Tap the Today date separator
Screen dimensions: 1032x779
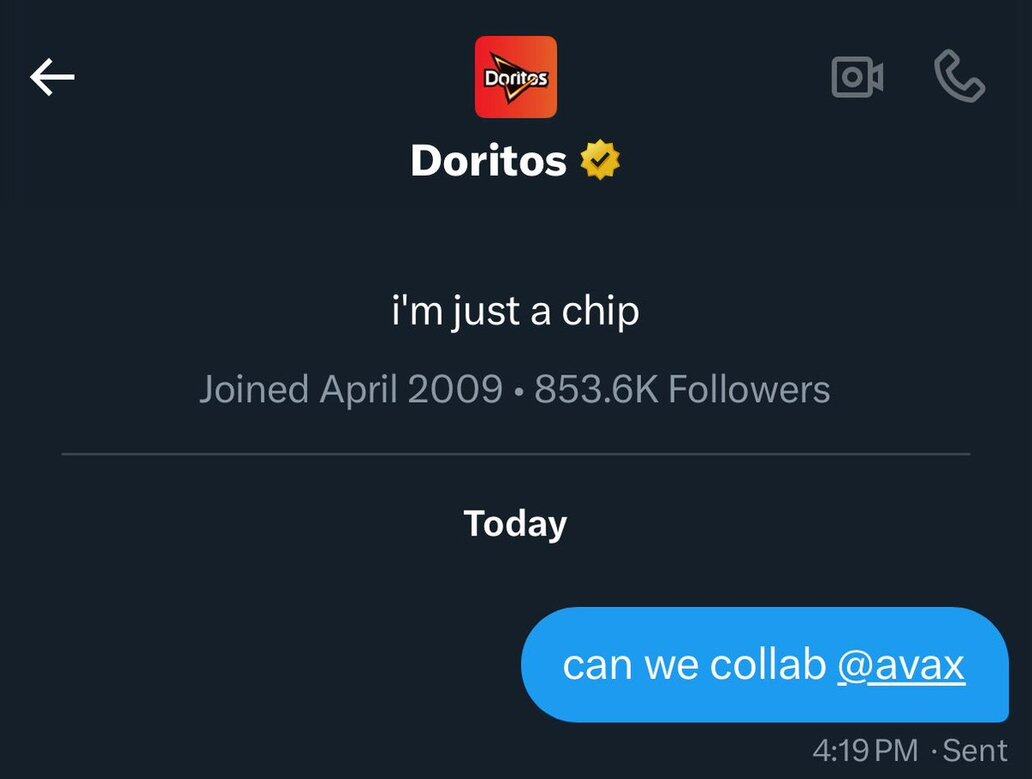pos(515,524)
